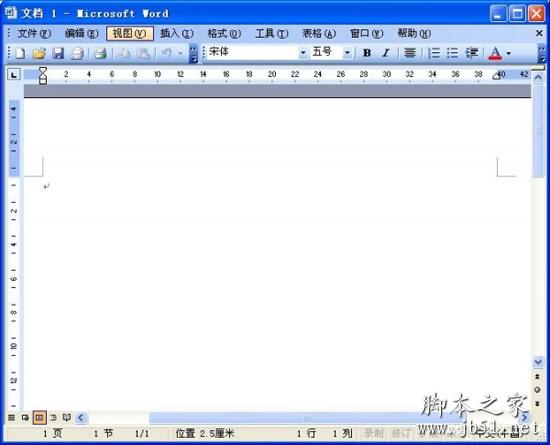Save the document with floppy icon
Viewport: 550px width, 445px height.
58,53
